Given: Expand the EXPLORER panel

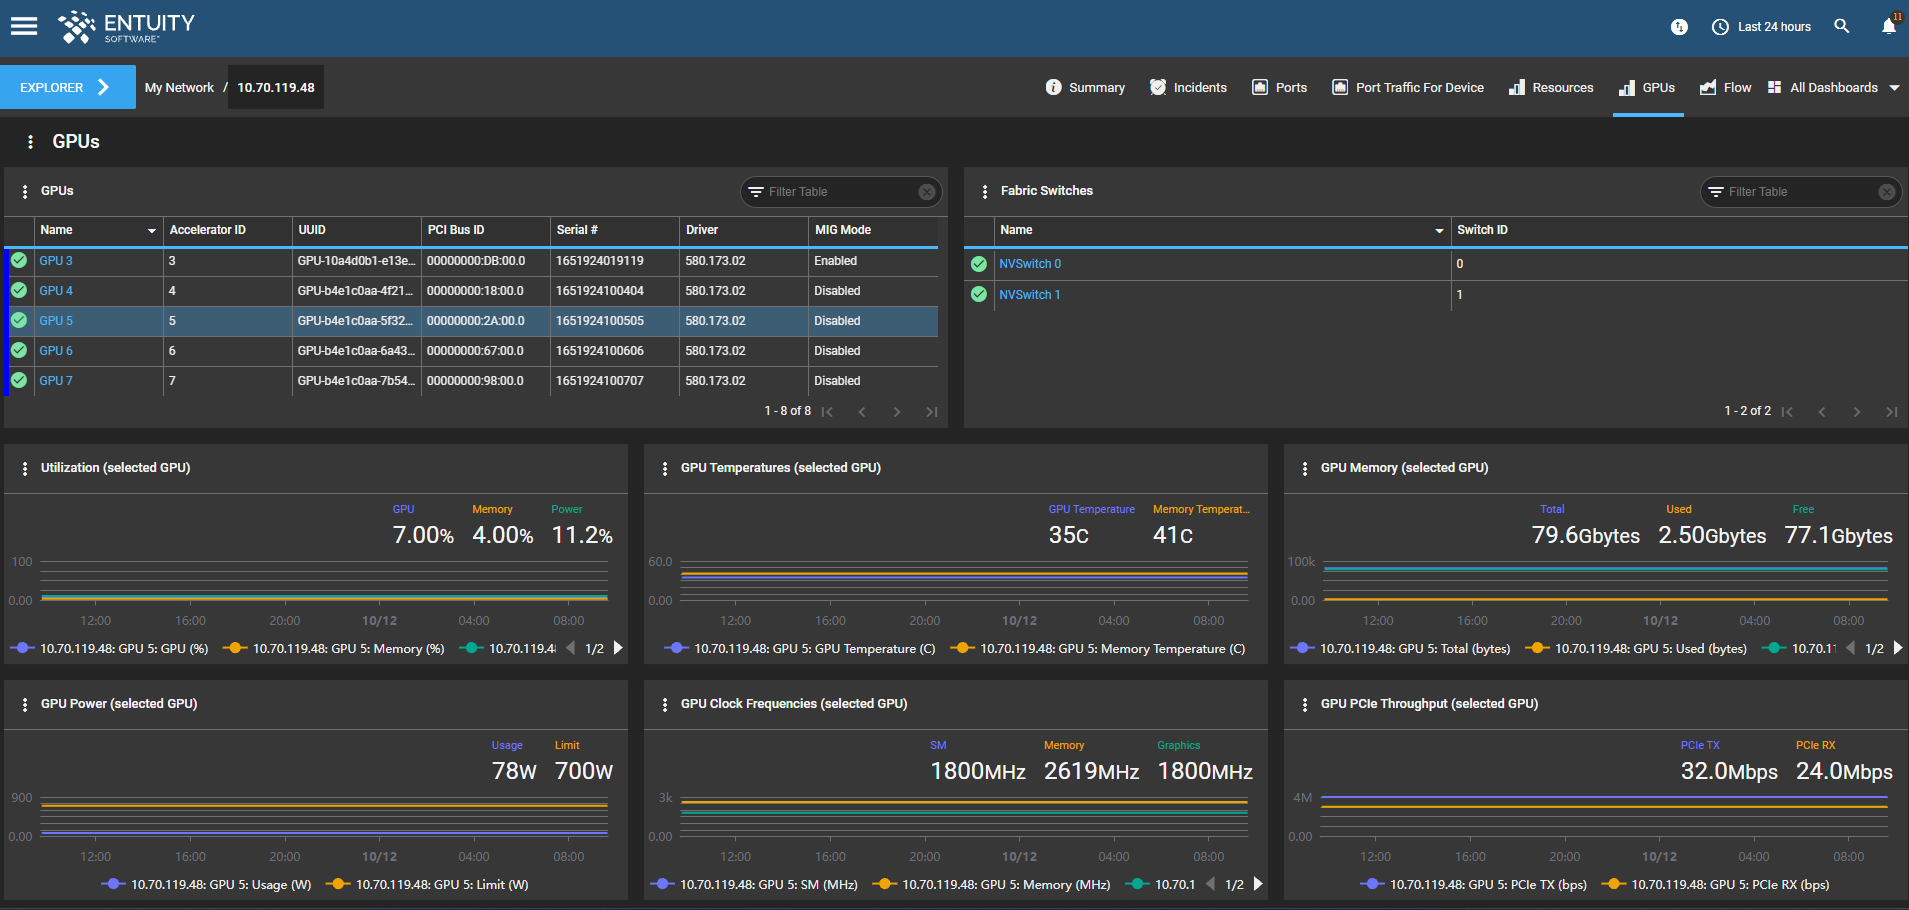Looking at the screenshot, I should pos(68,87).
